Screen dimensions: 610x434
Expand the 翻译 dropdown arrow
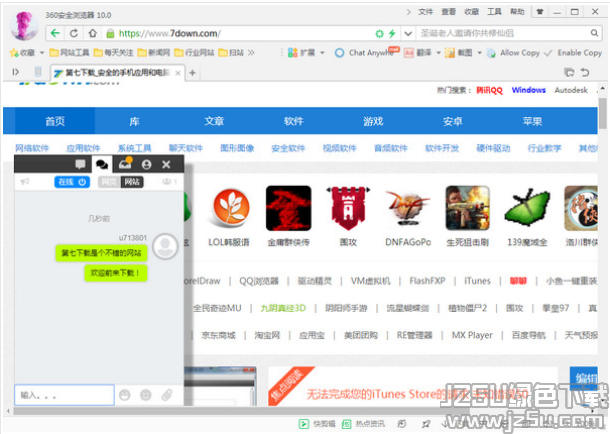[438, 52]
